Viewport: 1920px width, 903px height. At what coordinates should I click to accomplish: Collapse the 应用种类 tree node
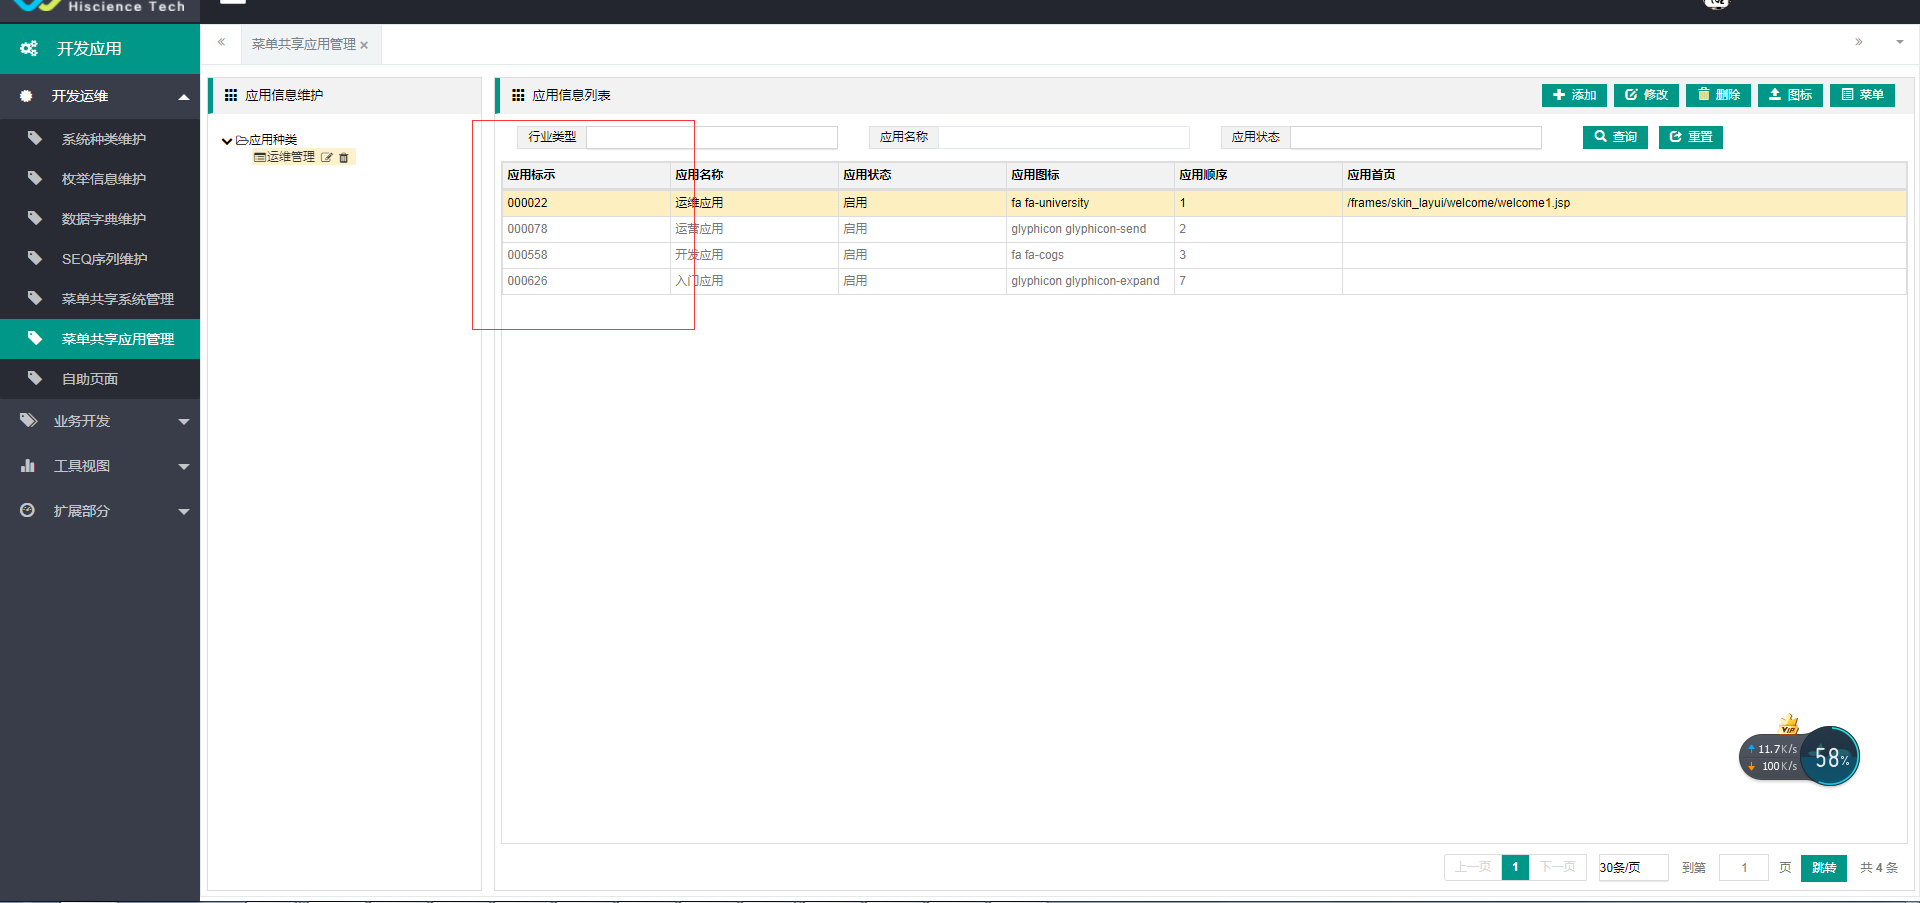(x=227, y=141)
